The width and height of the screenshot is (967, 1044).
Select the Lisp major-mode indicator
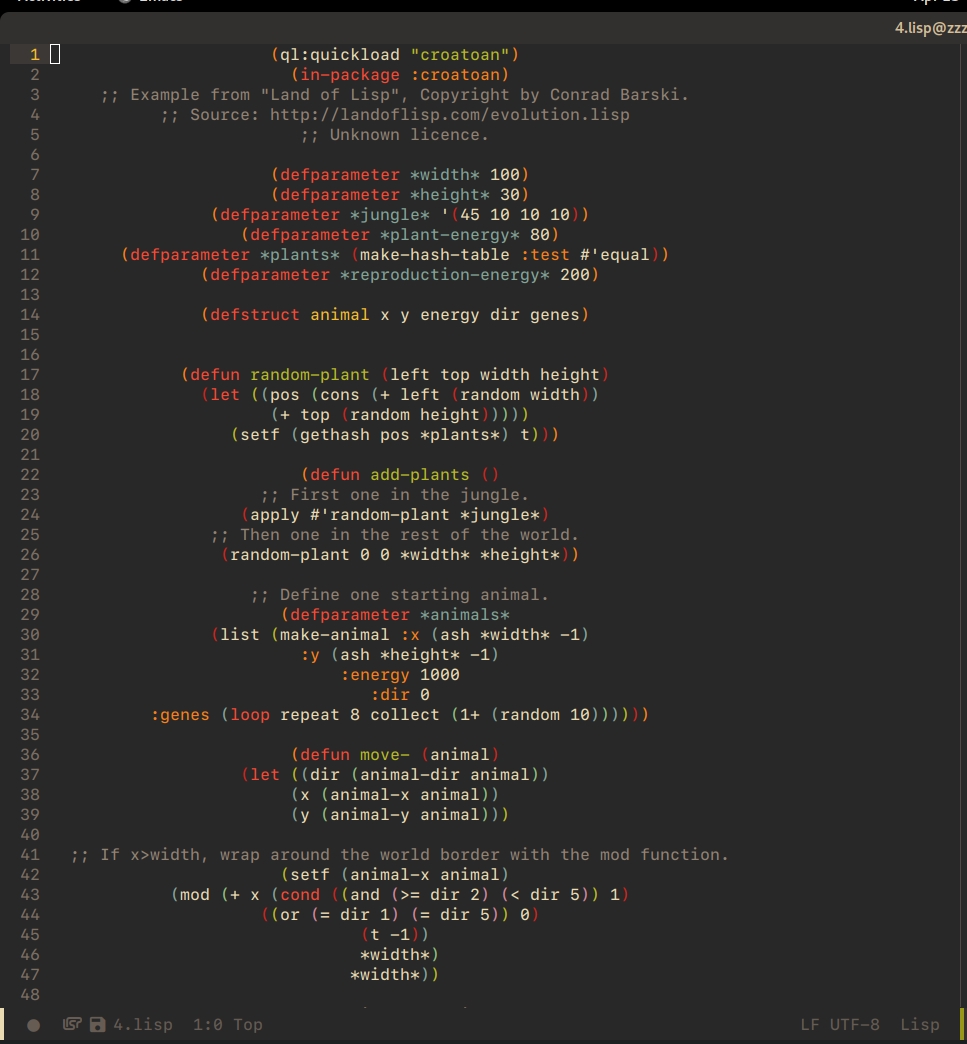coord(919,1024)
